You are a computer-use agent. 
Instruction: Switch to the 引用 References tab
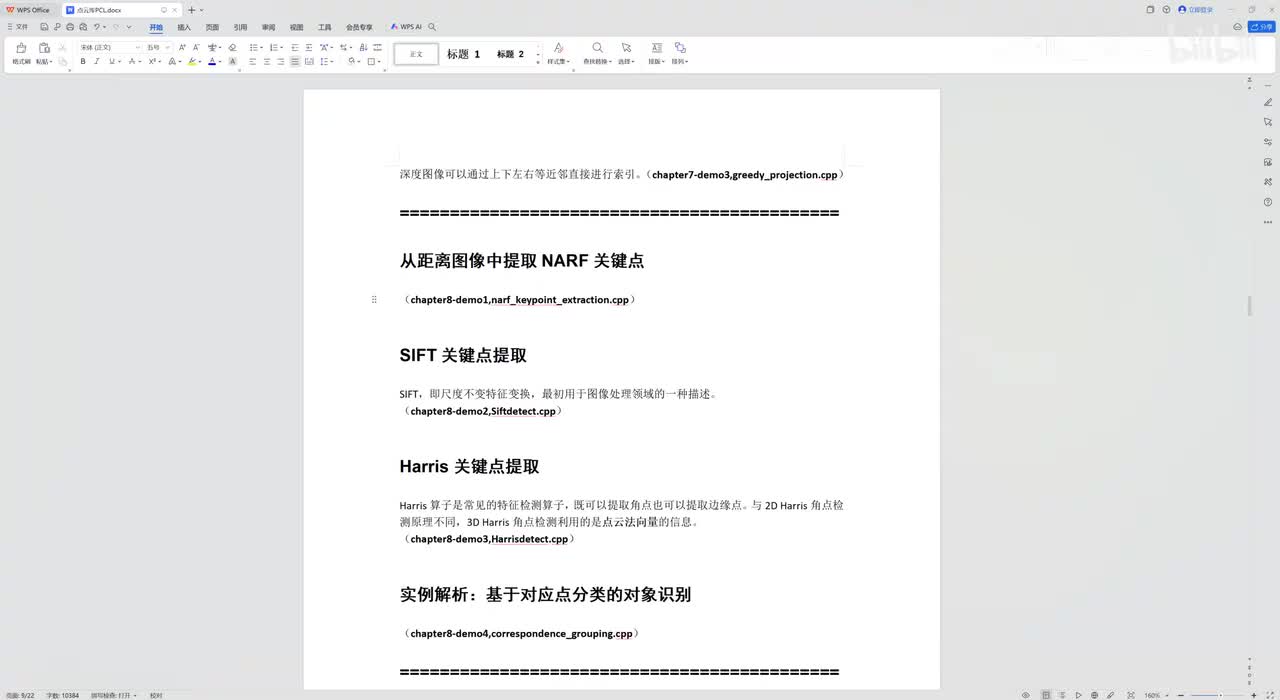[x=240, y=27]
